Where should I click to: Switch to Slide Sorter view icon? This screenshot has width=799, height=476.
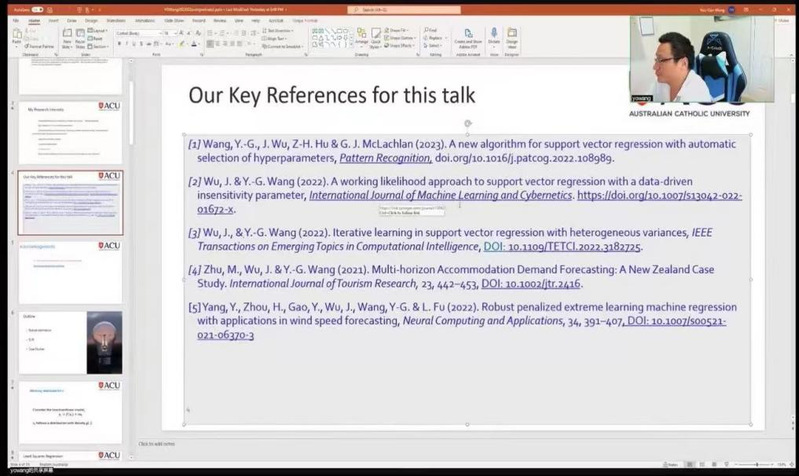coord(702,465)
